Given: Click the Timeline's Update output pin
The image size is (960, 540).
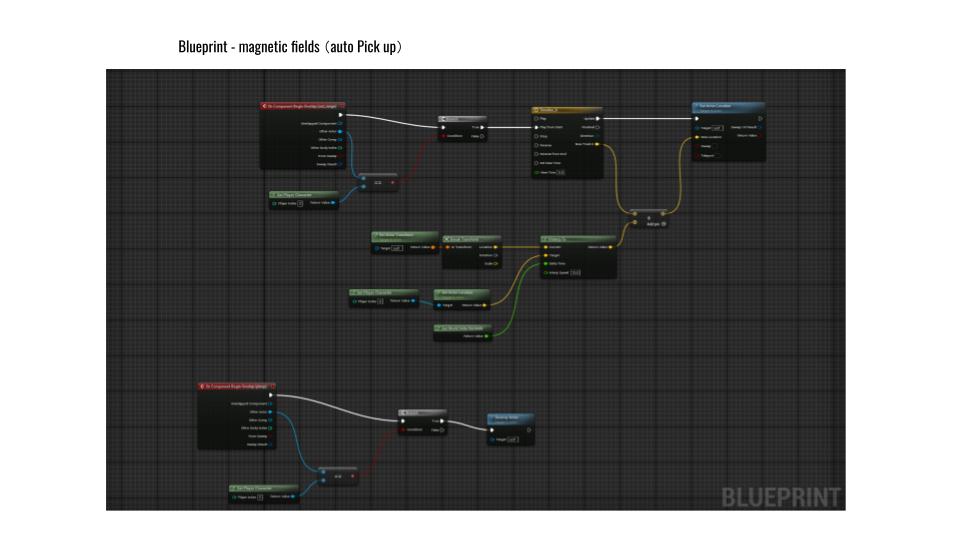Looking at the screenshot, I should (598, 118).
